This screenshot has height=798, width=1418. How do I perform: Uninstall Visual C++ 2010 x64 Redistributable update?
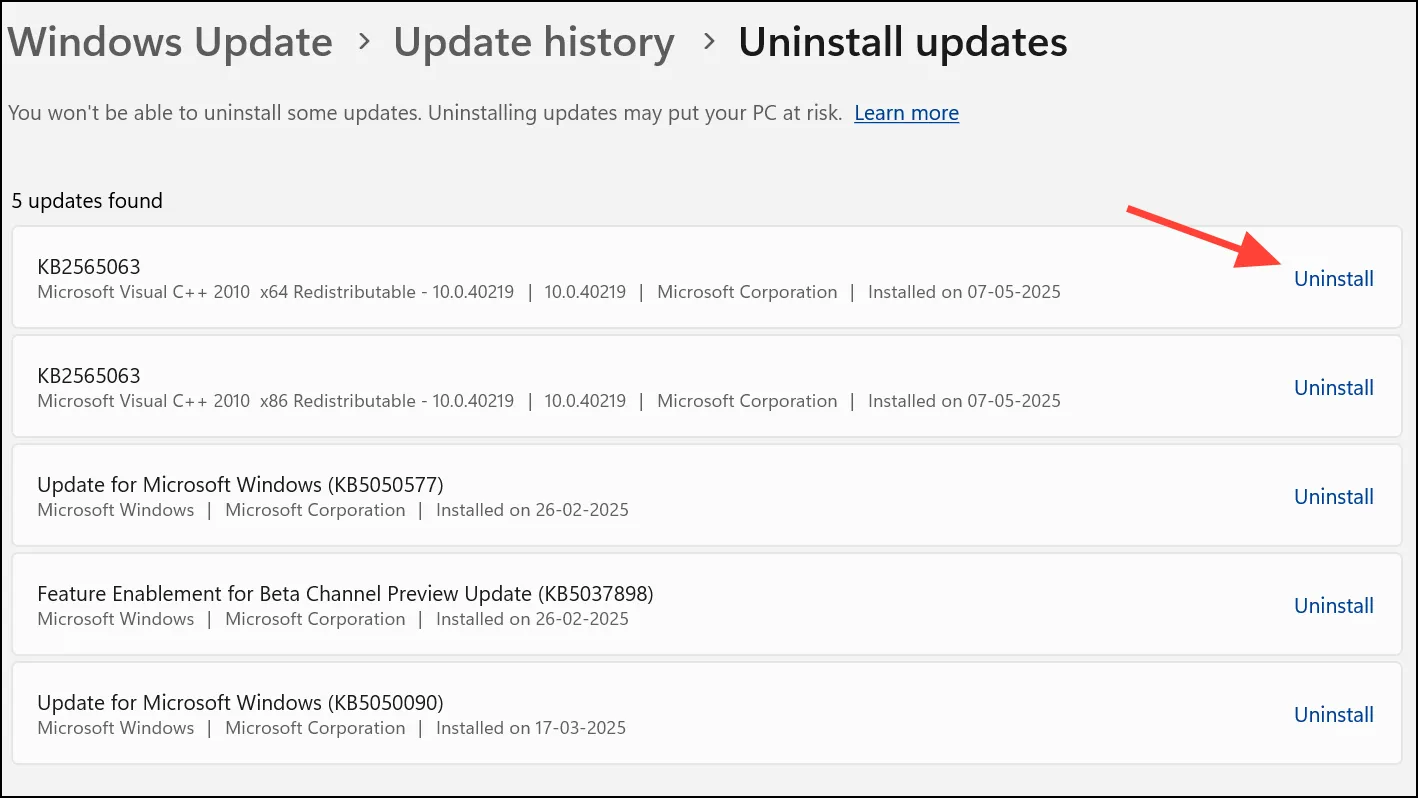pos(1334,279)
